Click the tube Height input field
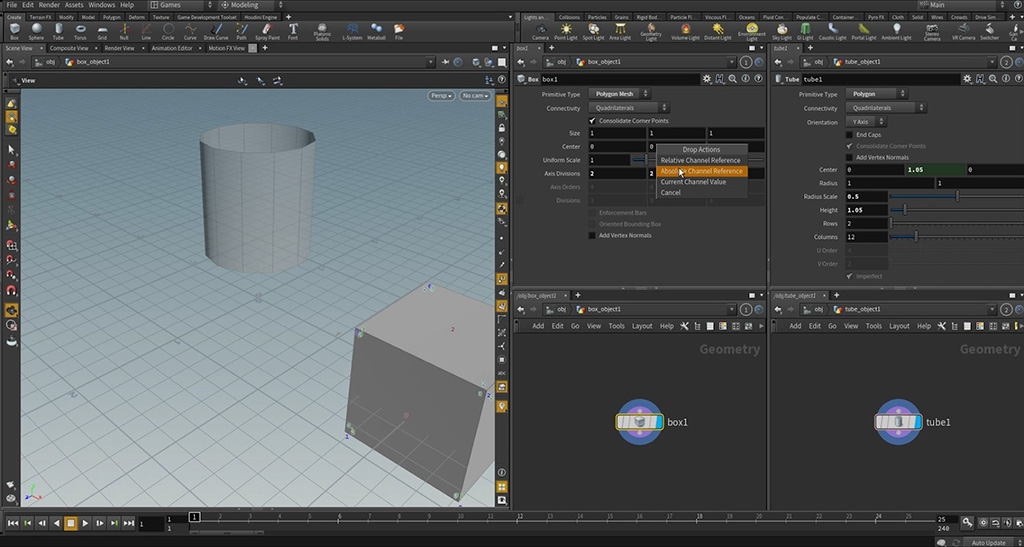 (x=866, y=210)
